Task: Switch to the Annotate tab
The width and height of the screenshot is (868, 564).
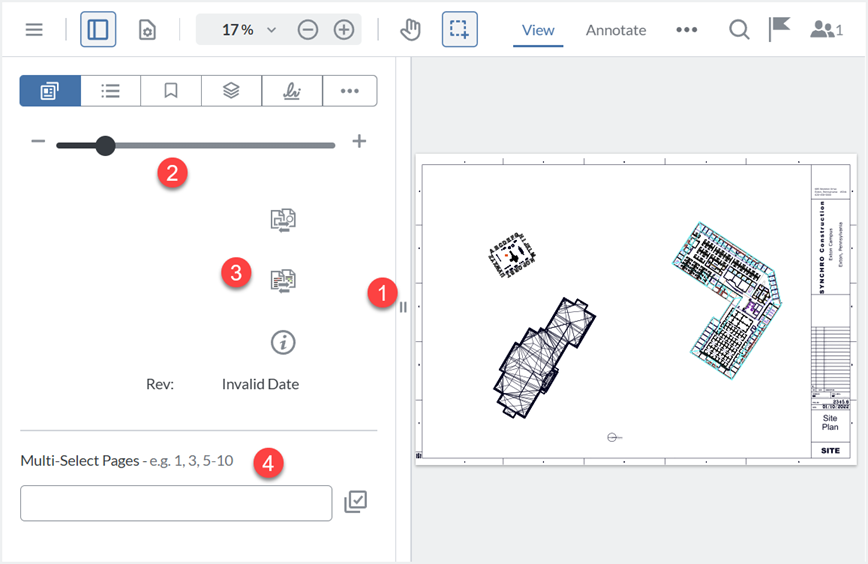Action: 616,30
